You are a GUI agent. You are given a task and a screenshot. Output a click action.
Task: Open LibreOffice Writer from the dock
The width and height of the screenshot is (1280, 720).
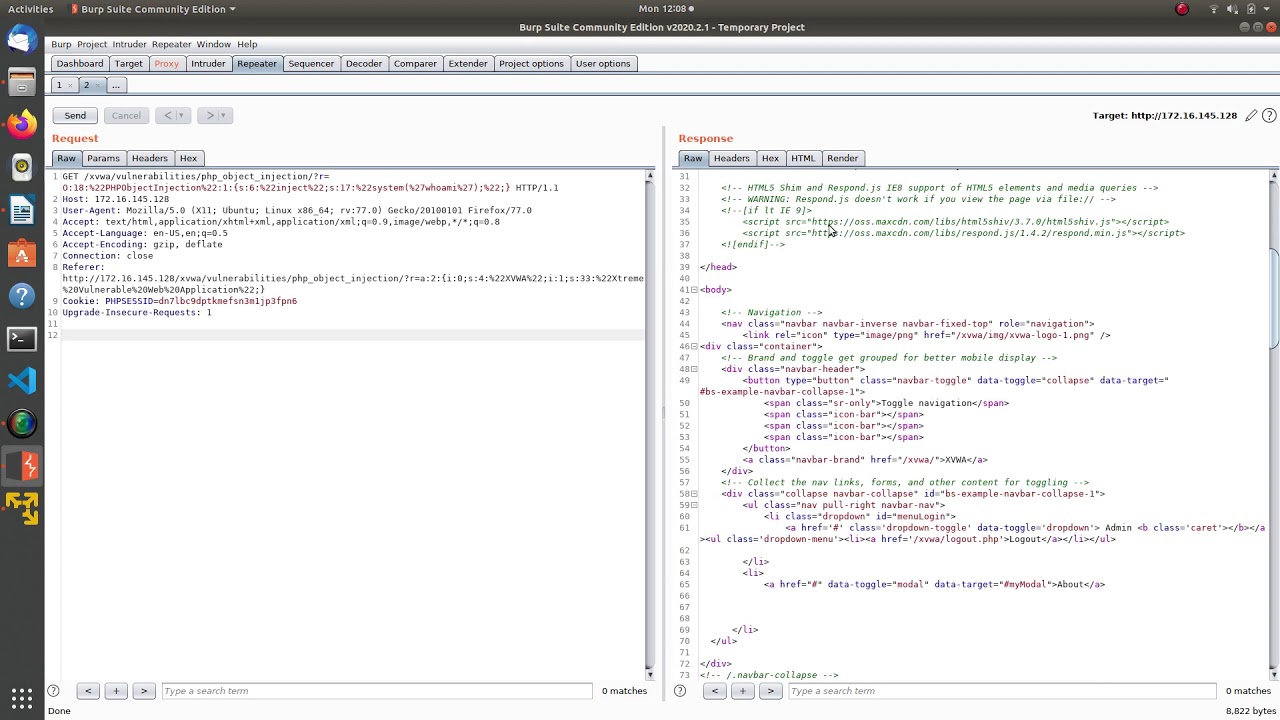click(x=22, y=211)
